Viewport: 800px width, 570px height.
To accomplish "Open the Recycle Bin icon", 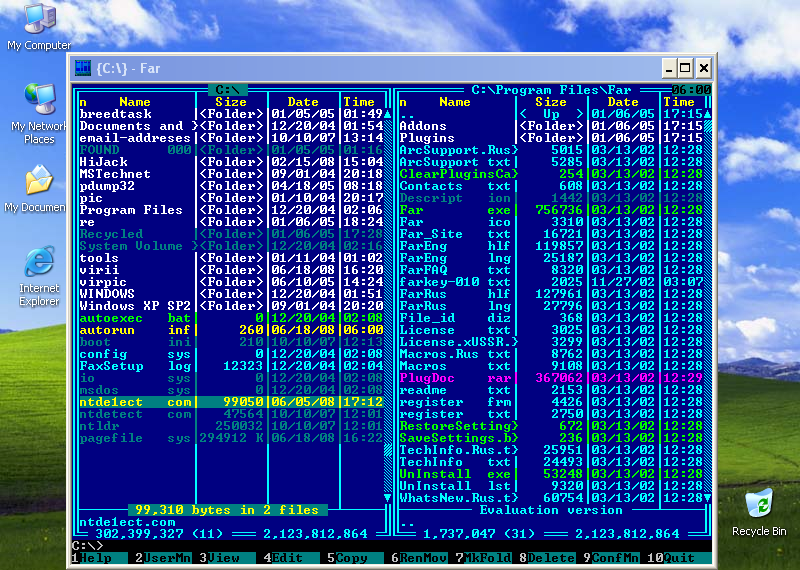I will 759,512.
